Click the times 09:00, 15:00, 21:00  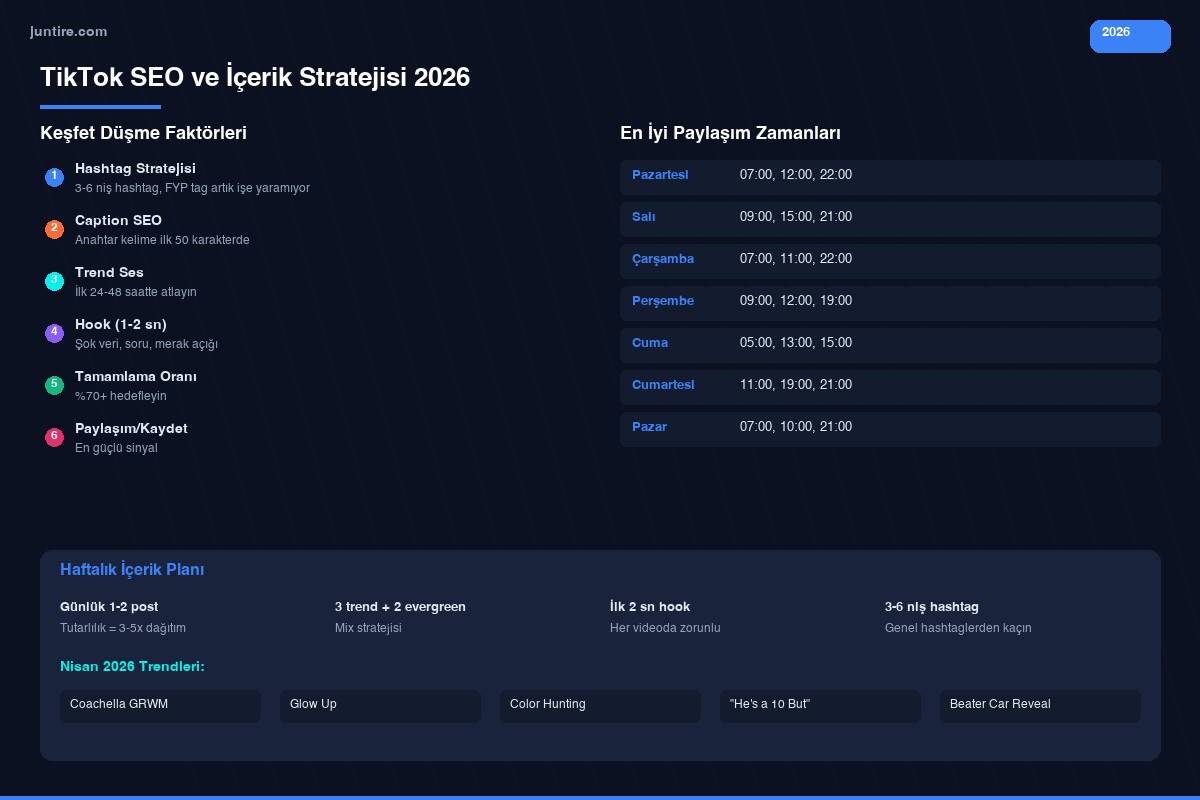coord(796,218)
